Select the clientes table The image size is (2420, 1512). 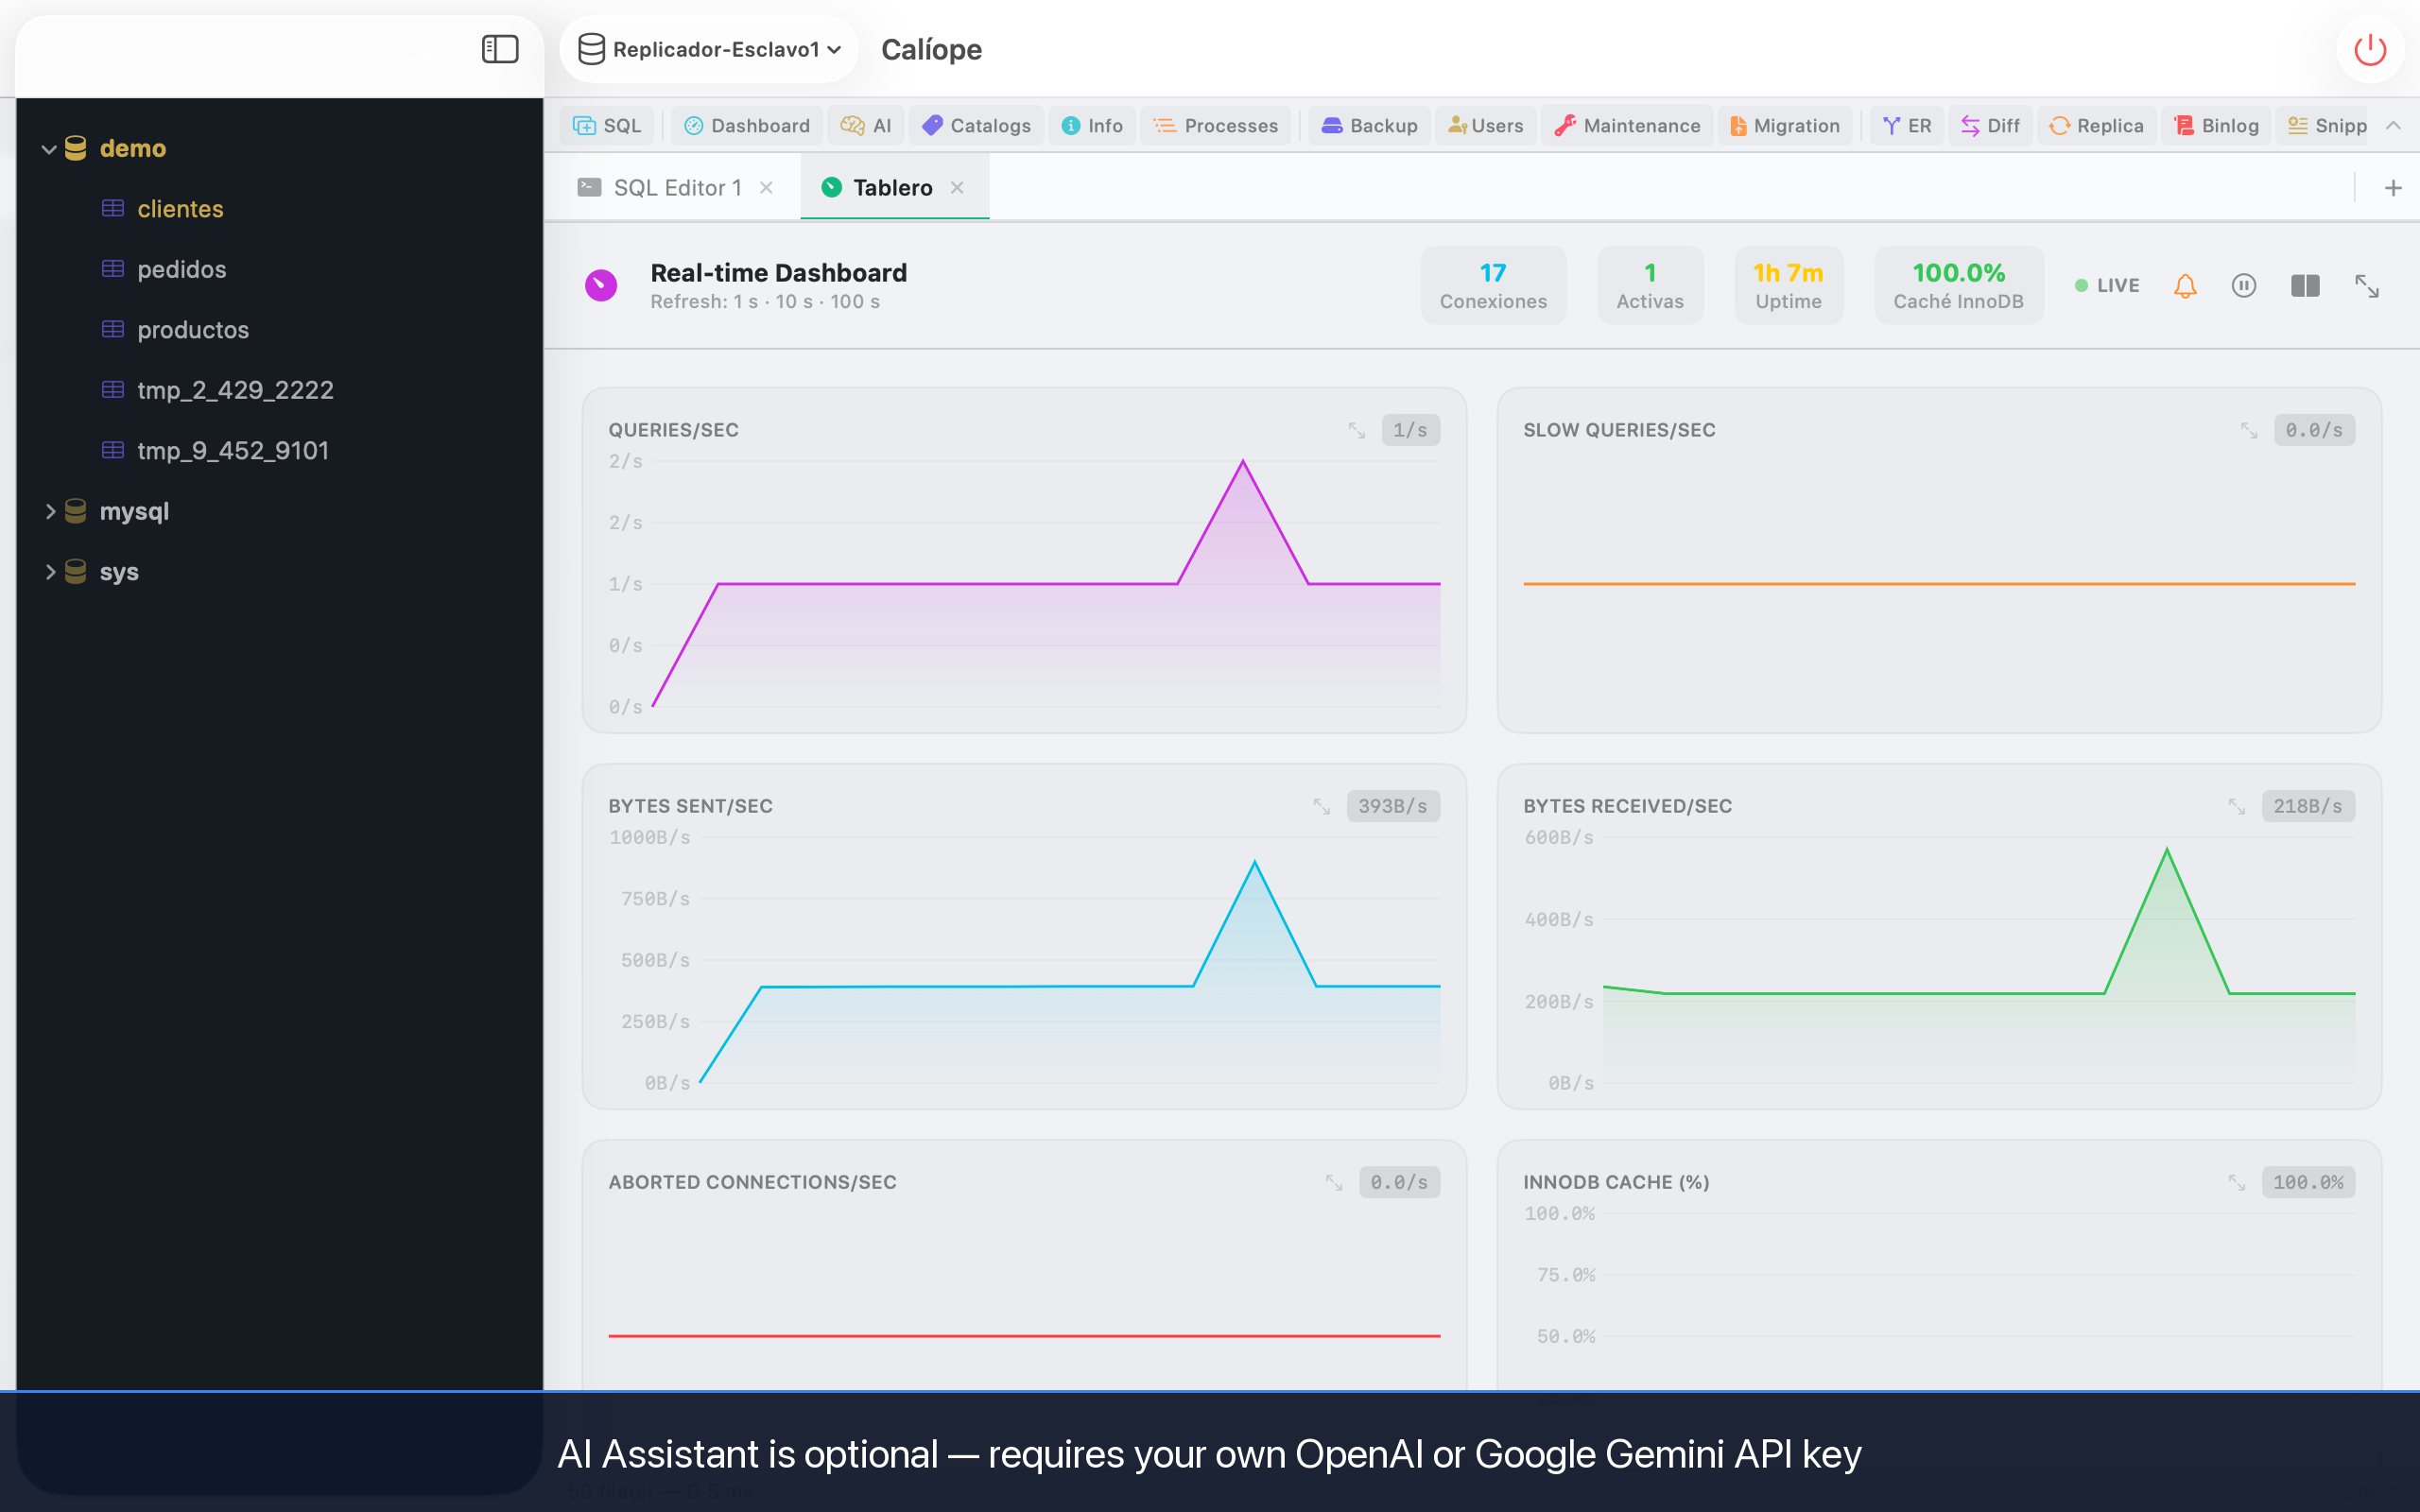180,209
